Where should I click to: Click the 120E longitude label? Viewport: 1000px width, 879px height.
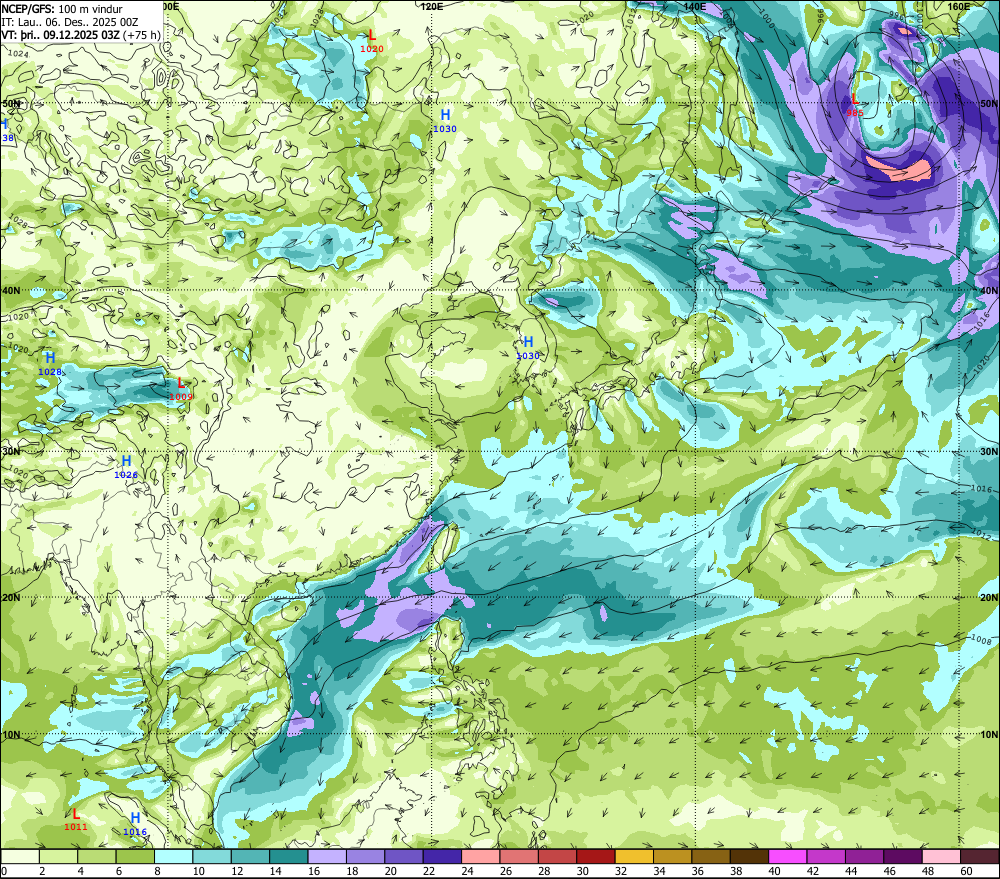tap(432, 6)
